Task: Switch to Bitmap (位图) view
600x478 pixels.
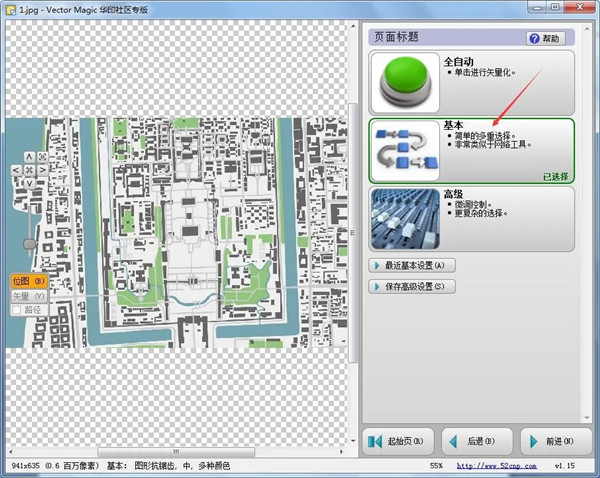Action: (x=29, y=282)
